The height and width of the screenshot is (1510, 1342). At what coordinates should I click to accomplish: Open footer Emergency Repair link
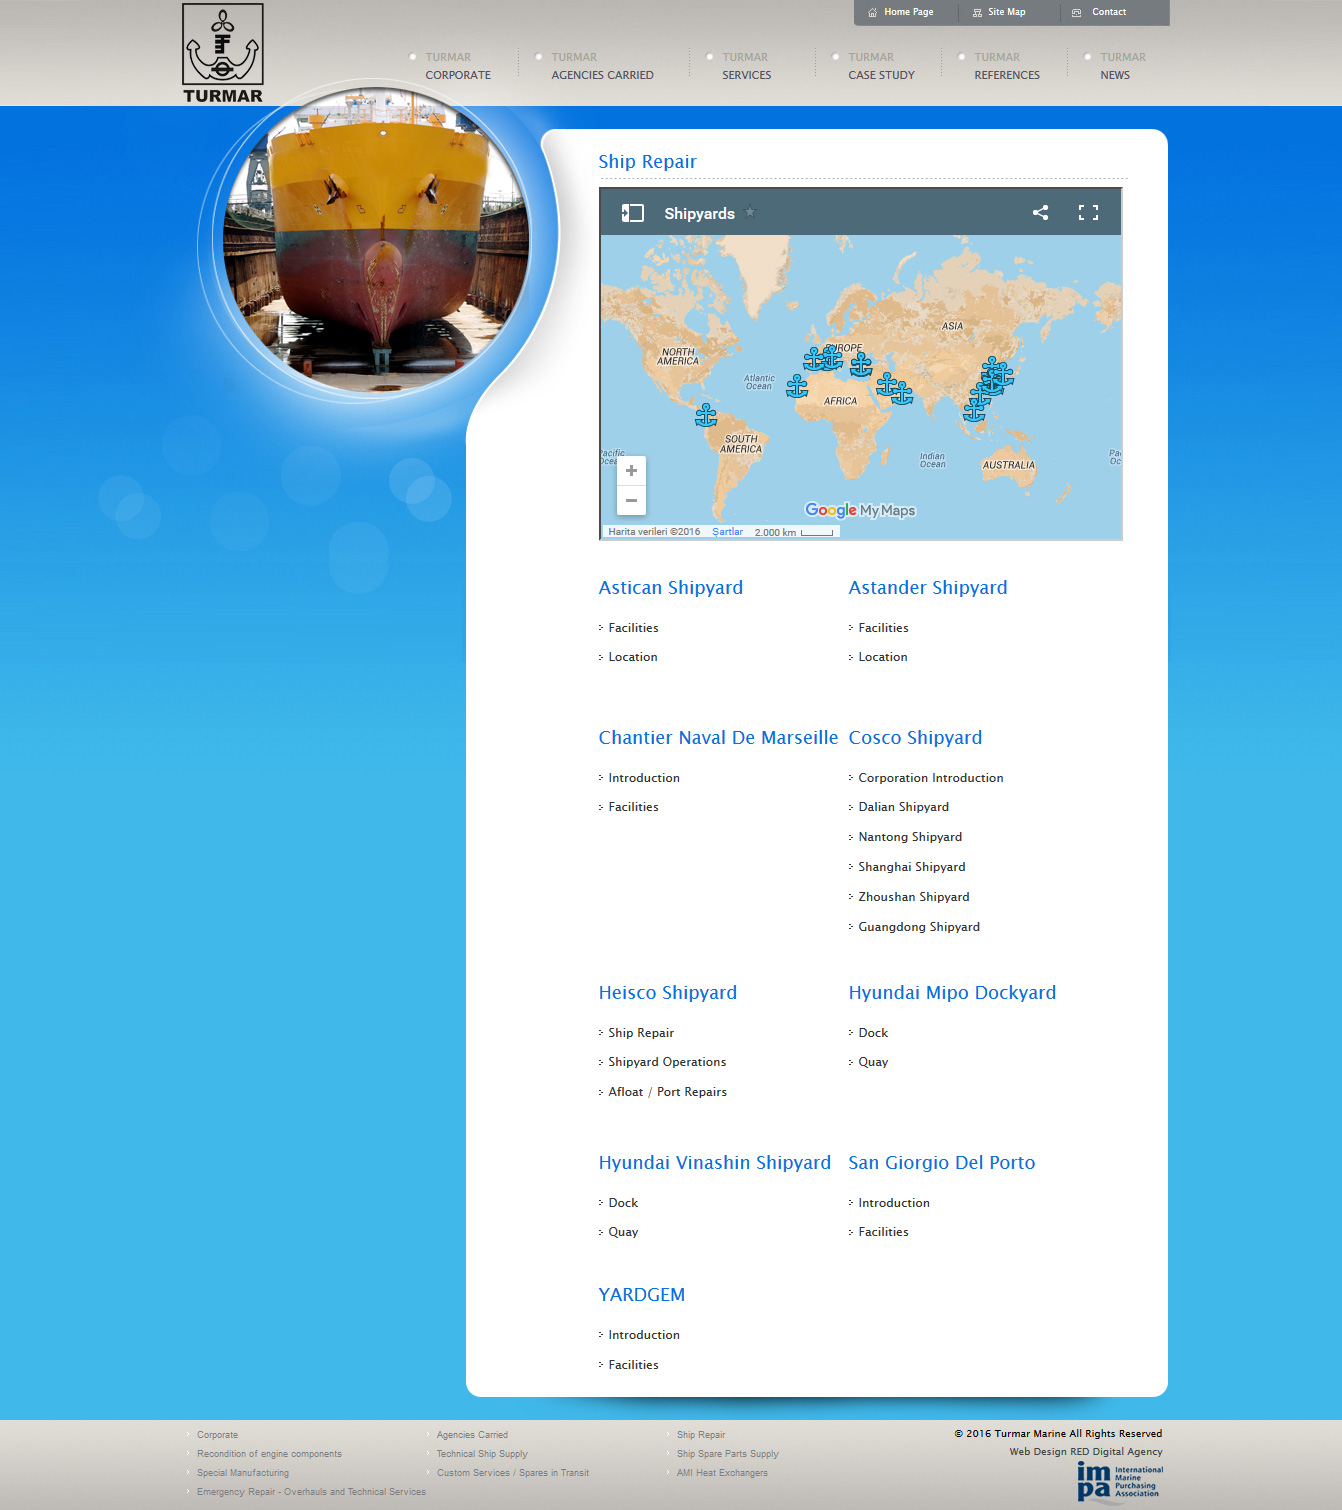tap(311, 1492)
